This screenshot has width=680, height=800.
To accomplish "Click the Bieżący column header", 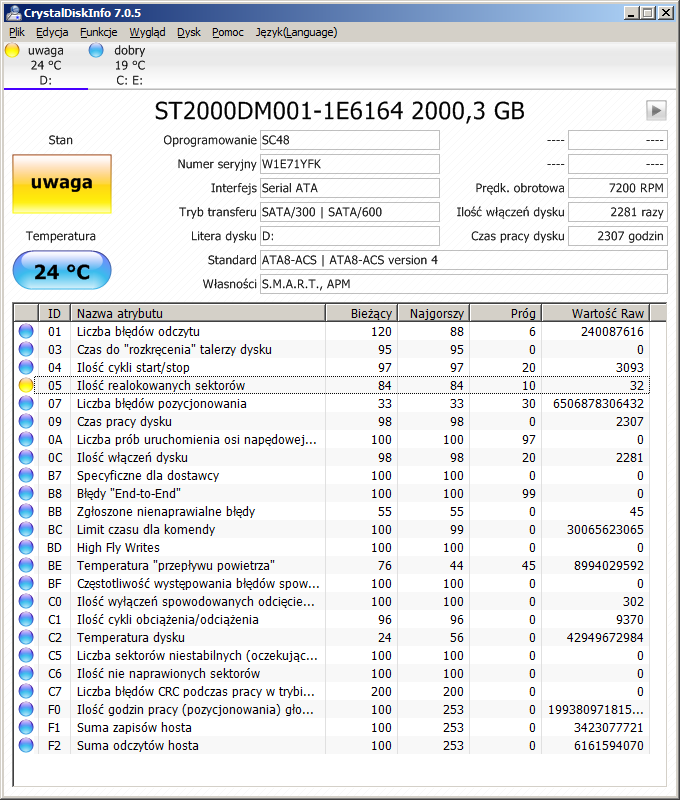I will pos(361,313).
